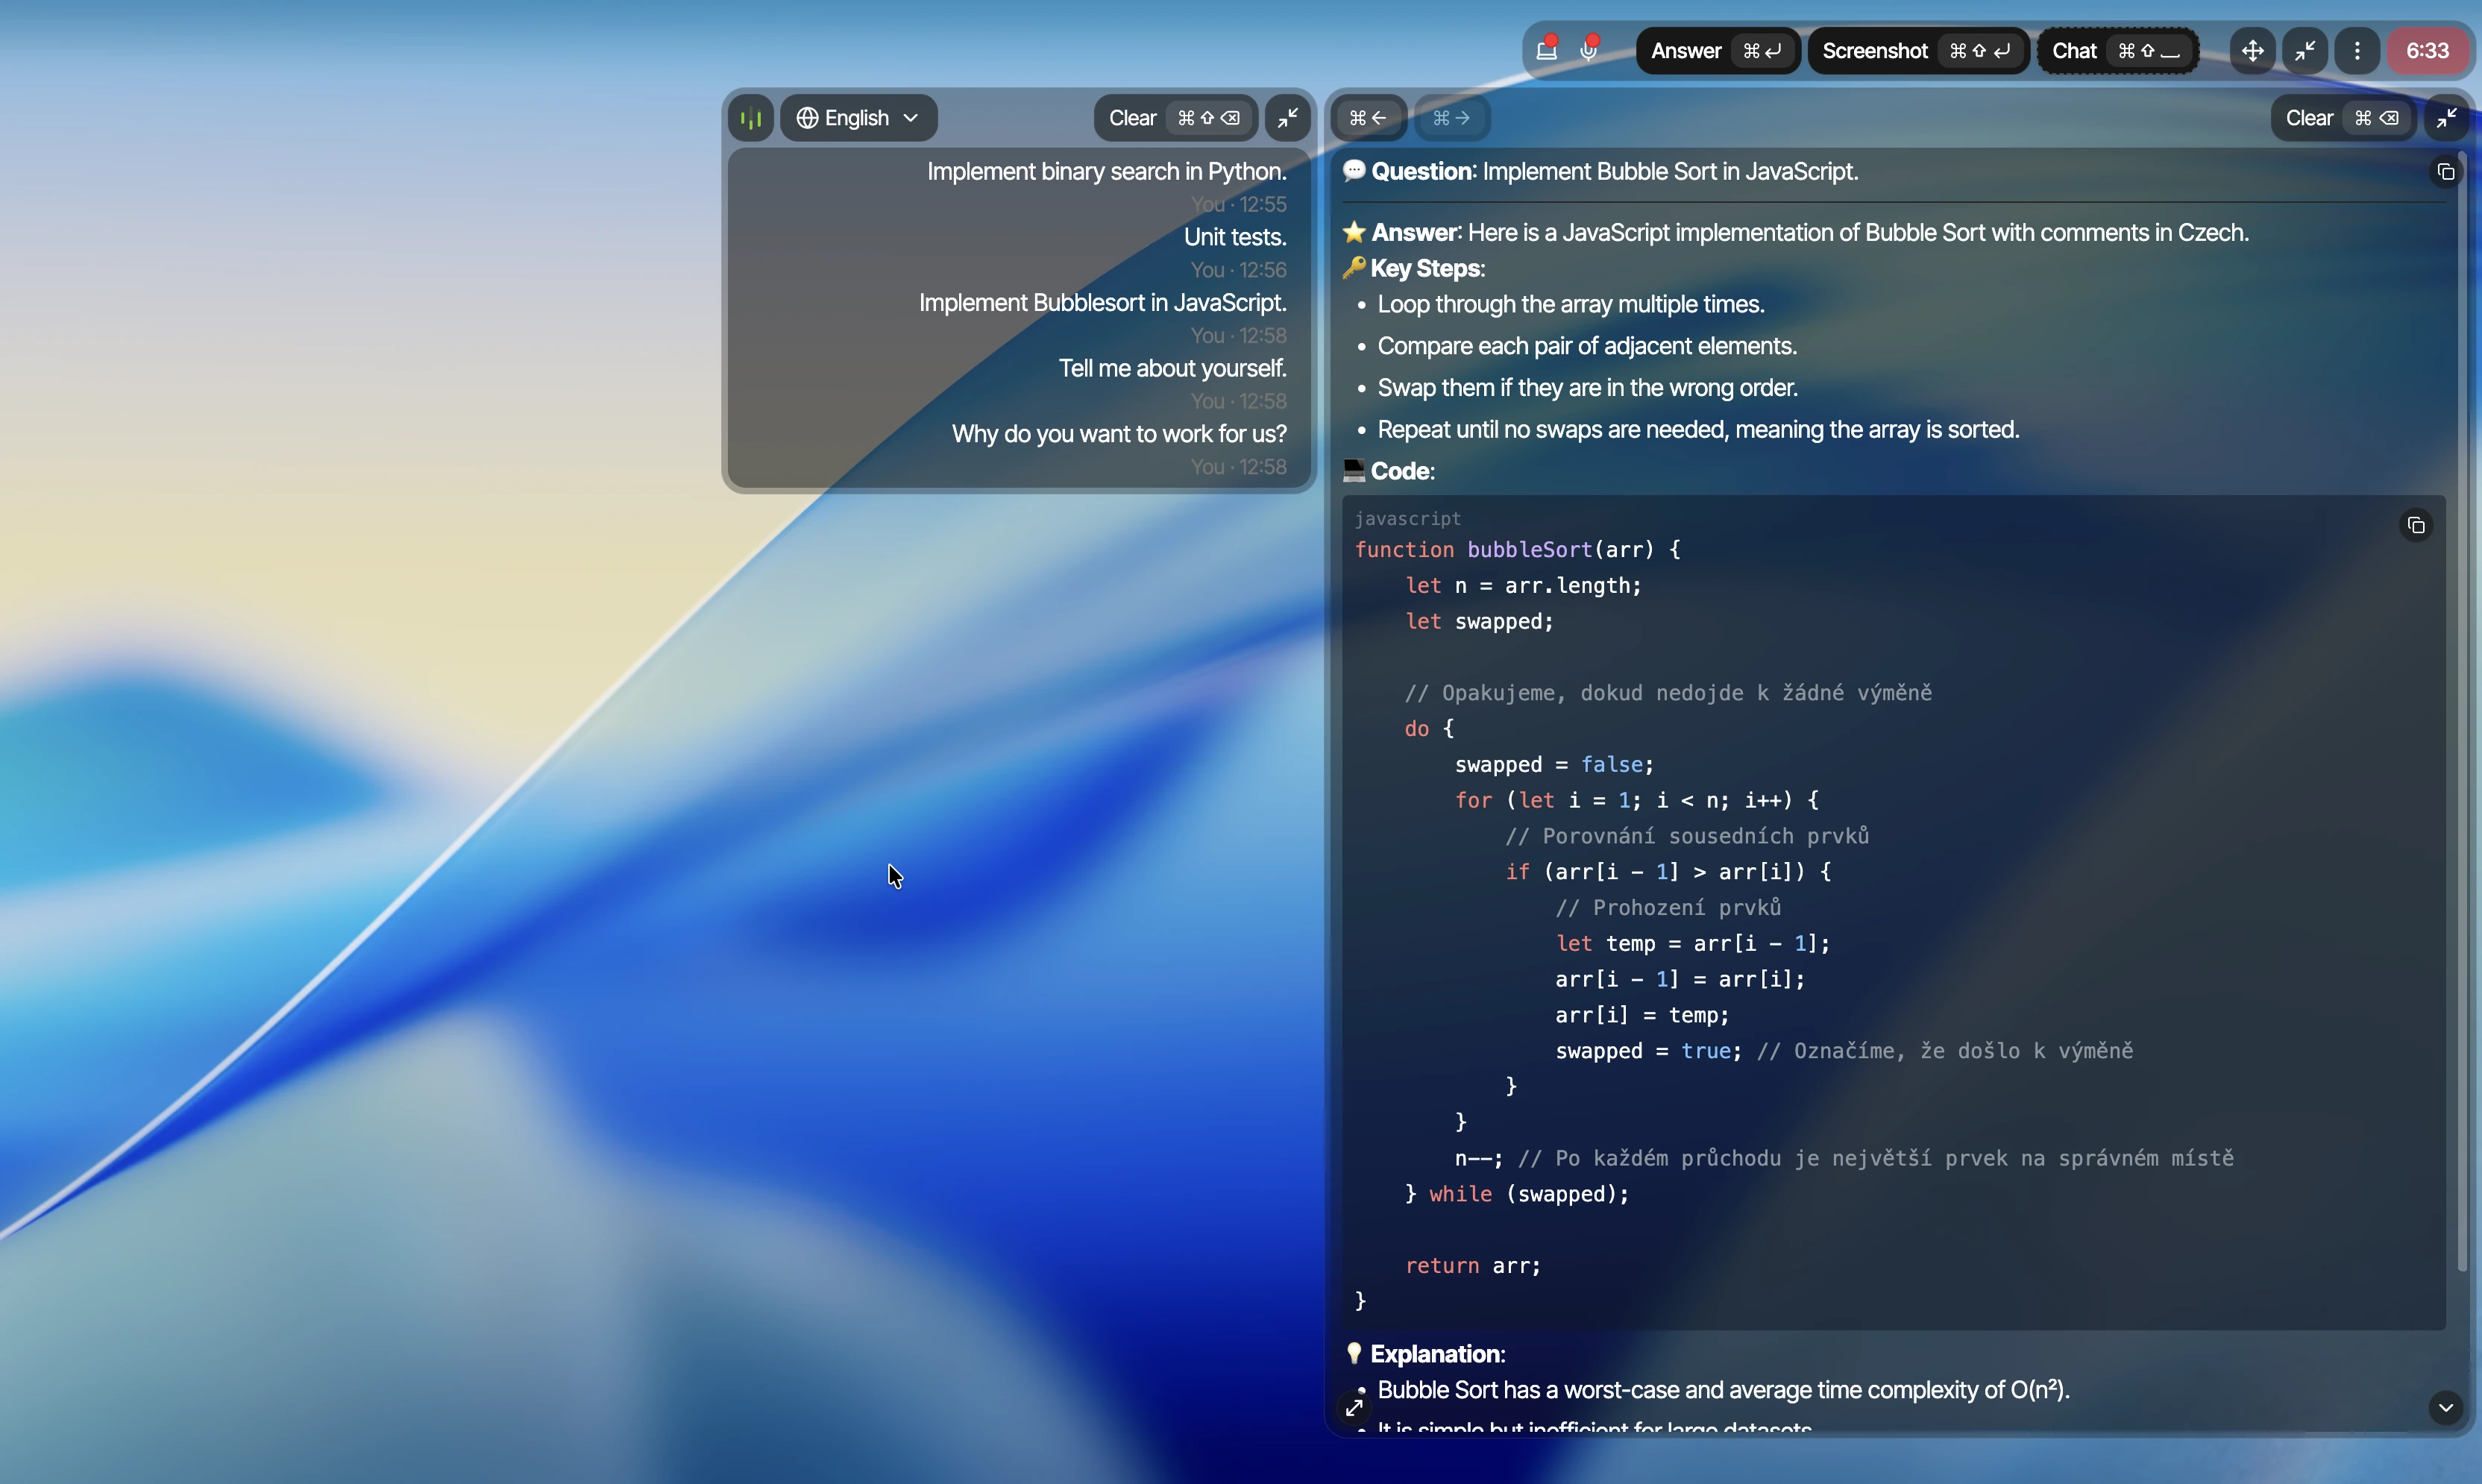
Task: Collapse the top toolbar with minimize arrows icon
Action: coord(2305,50)
